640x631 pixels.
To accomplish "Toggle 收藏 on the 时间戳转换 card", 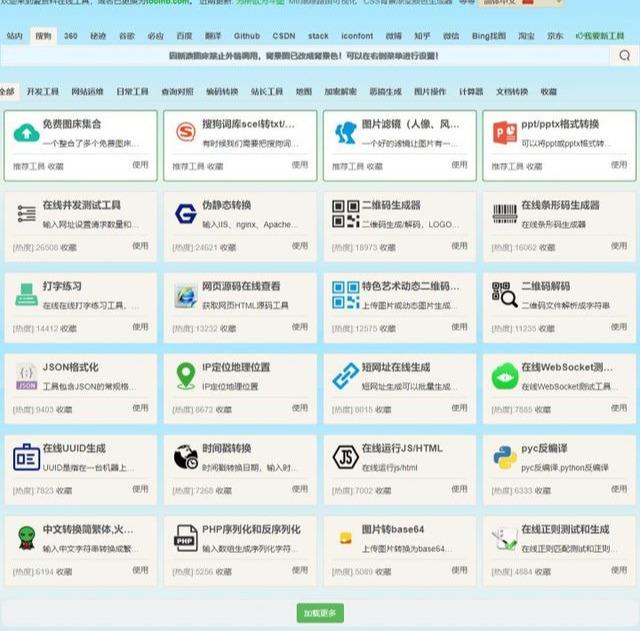I will click(224, 491).
